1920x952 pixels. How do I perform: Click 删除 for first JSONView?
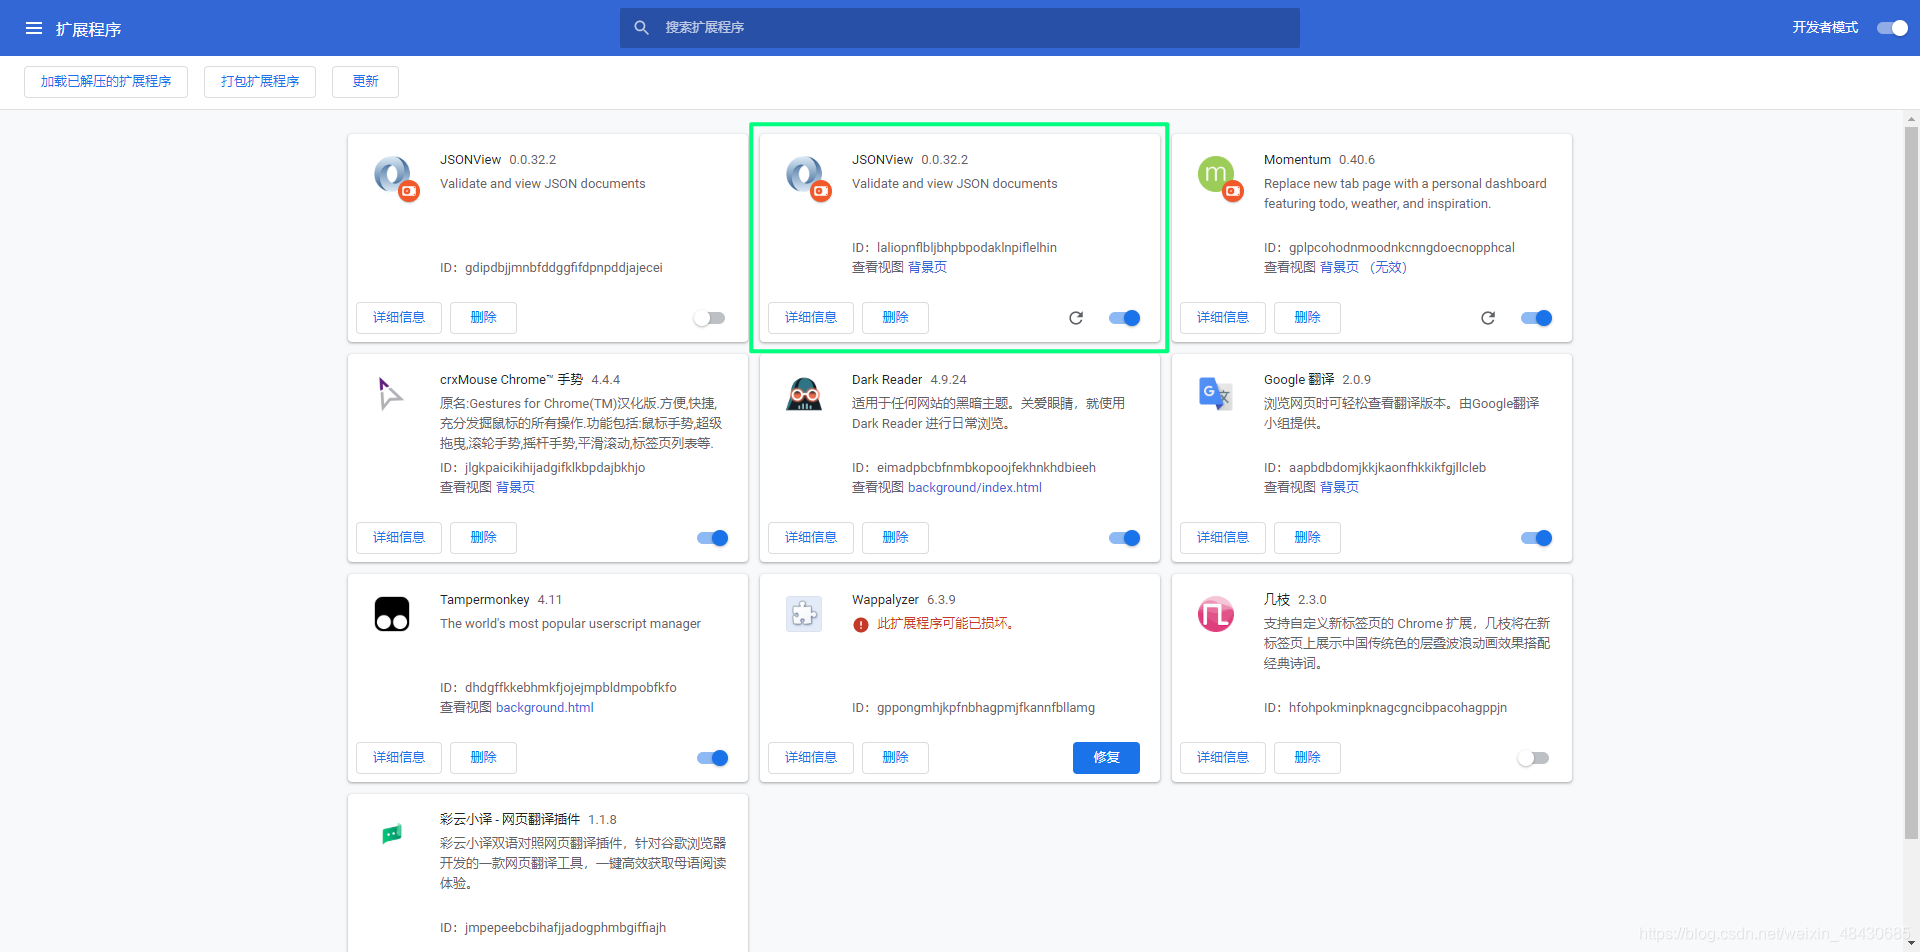tap(483, 318)
